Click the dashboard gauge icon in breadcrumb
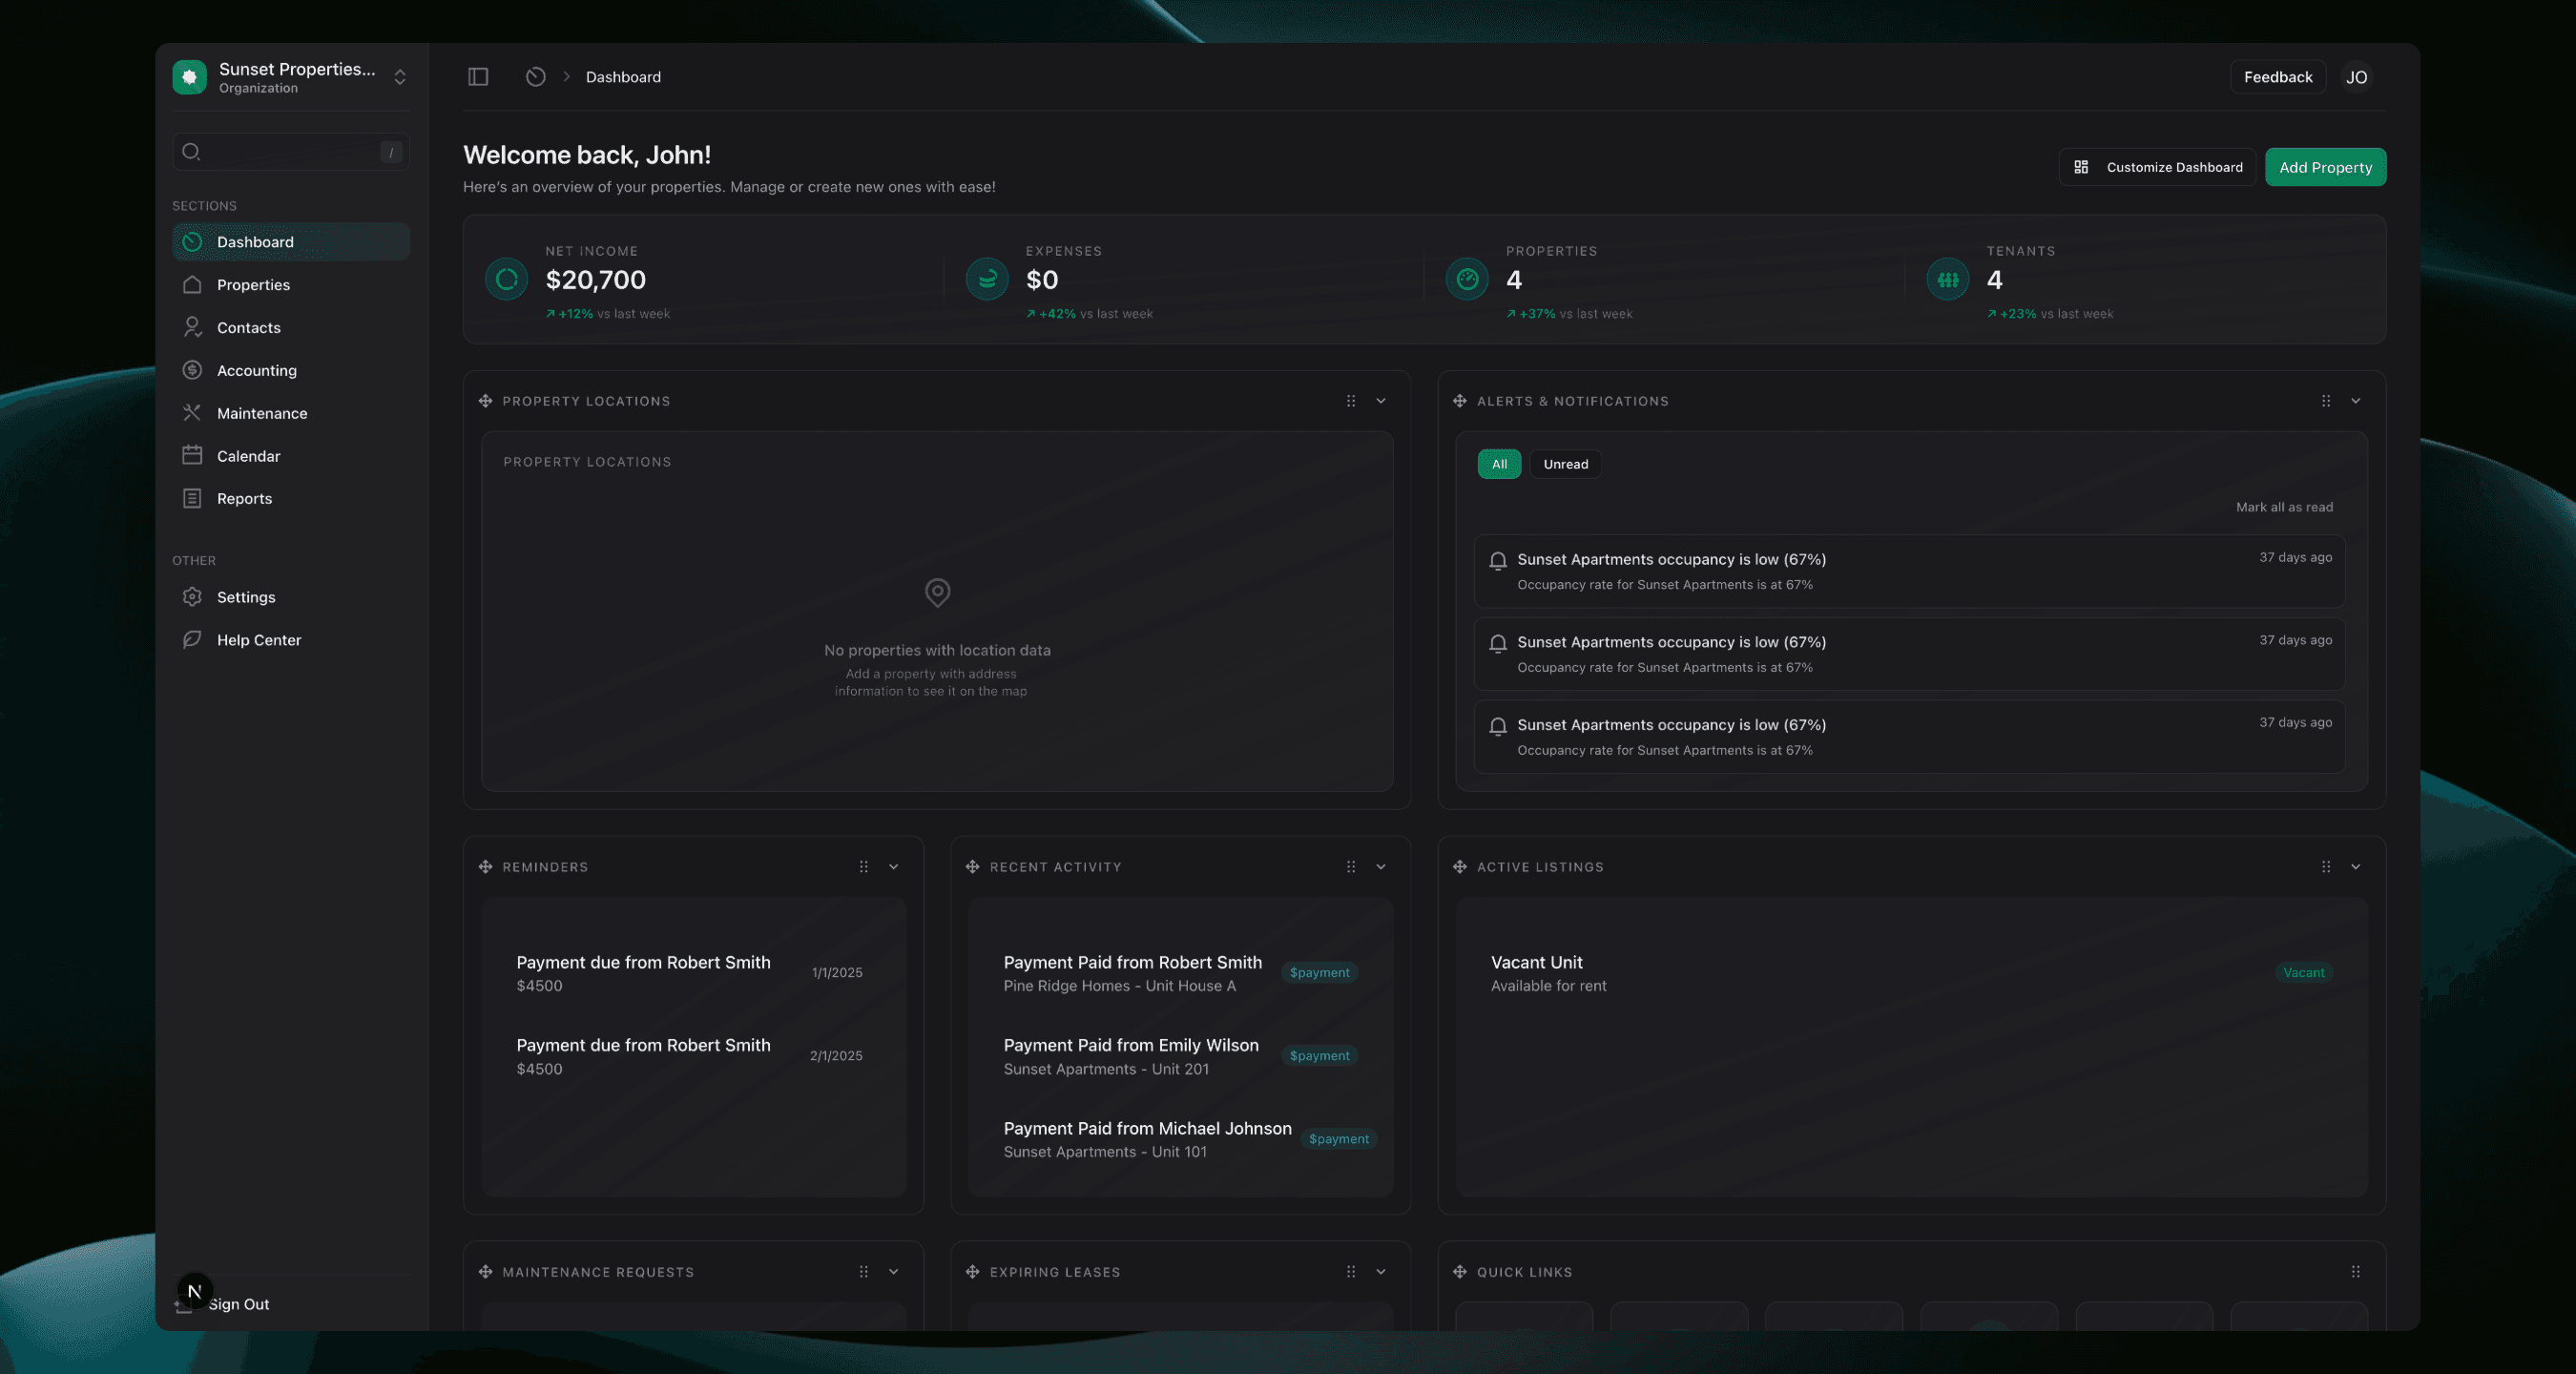2576x1374 pixels. click(536, 77)
